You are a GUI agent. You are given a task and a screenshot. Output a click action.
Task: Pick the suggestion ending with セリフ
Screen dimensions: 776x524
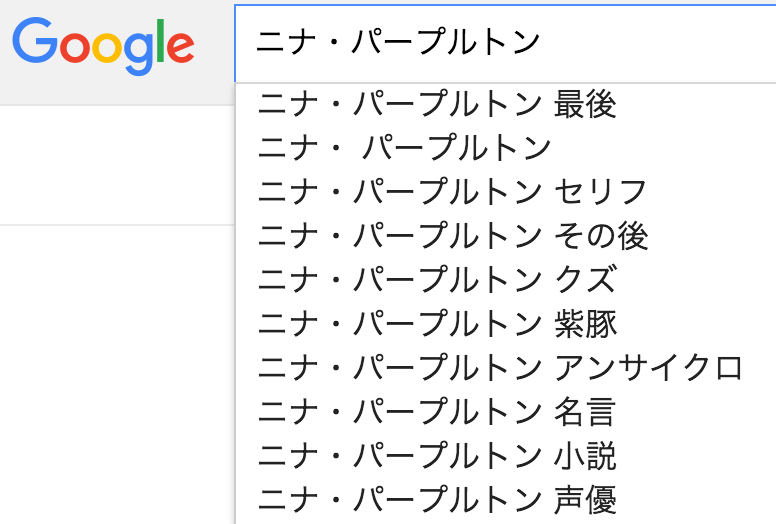tap(506, 191)
